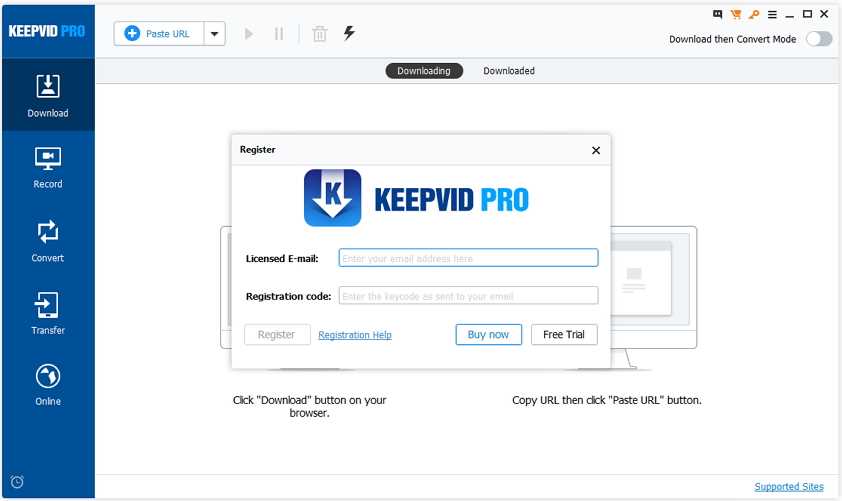Click the Register button in dialog
The height and width of the screenshot is (501, 842).
(x=277, y=335)
